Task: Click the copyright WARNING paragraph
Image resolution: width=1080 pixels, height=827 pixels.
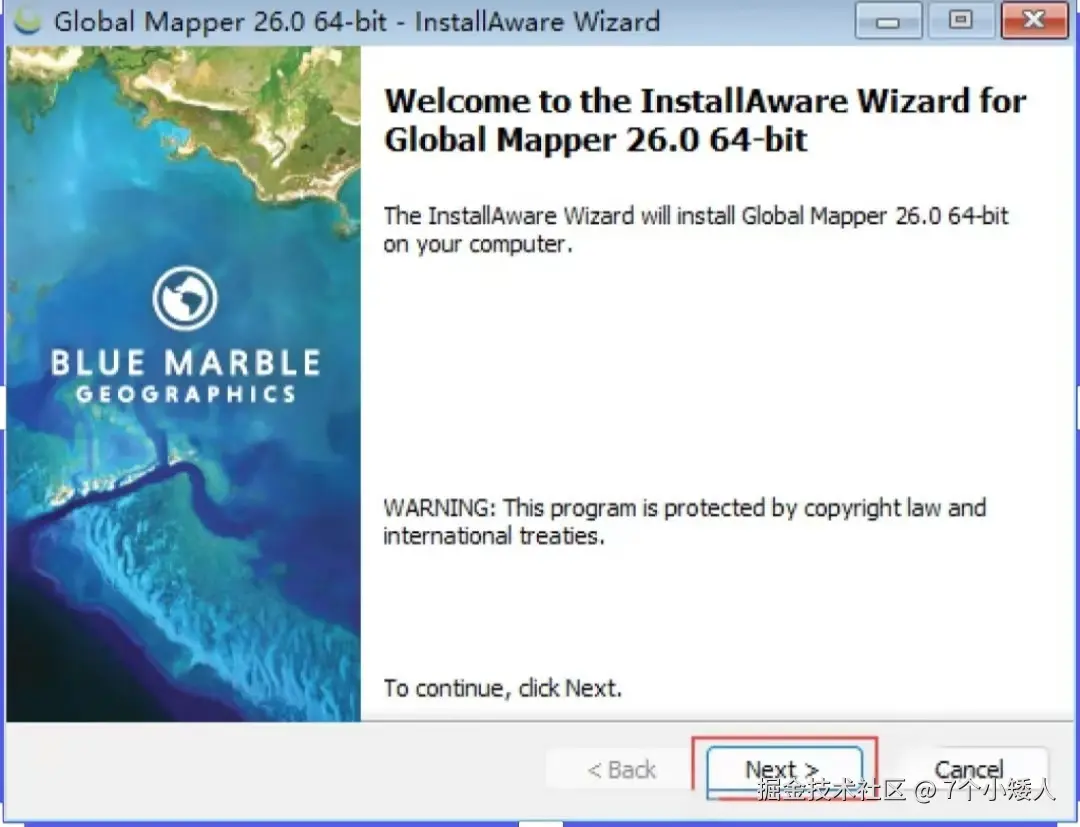Action: [685, 522]
